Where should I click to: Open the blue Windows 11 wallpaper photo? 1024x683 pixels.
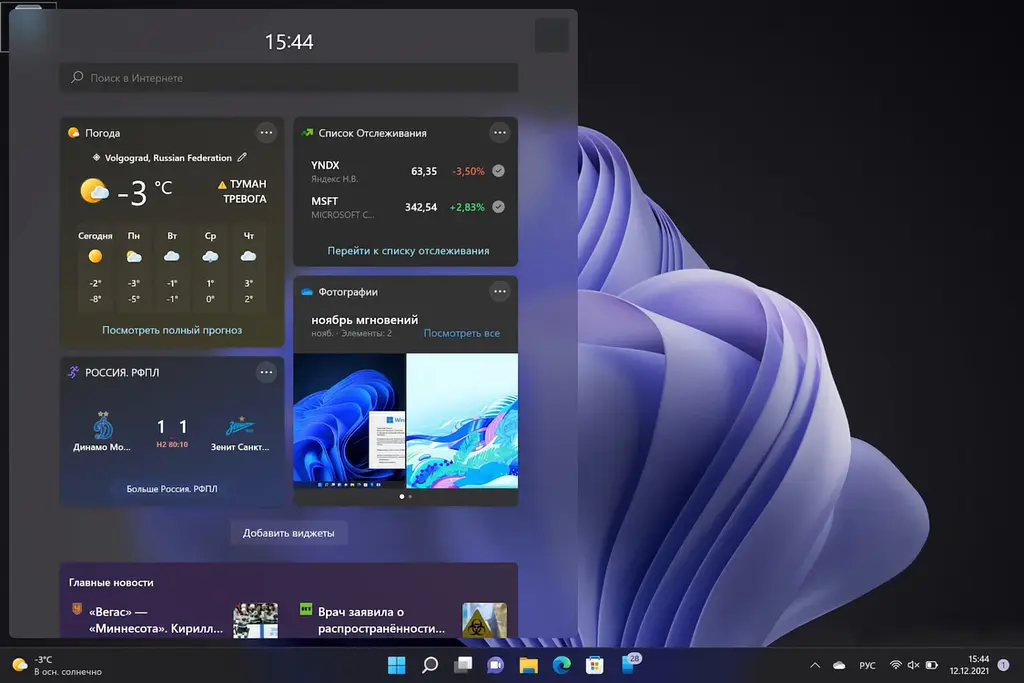[349, 421]
